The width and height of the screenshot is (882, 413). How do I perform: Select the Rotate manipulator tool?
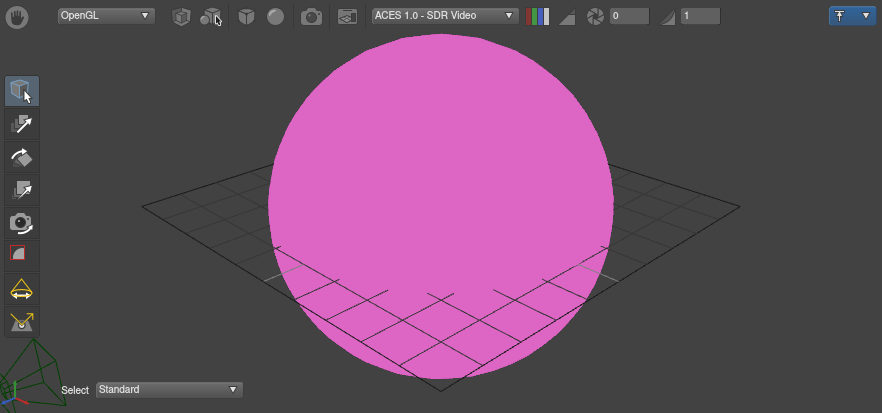pos(22,157)
